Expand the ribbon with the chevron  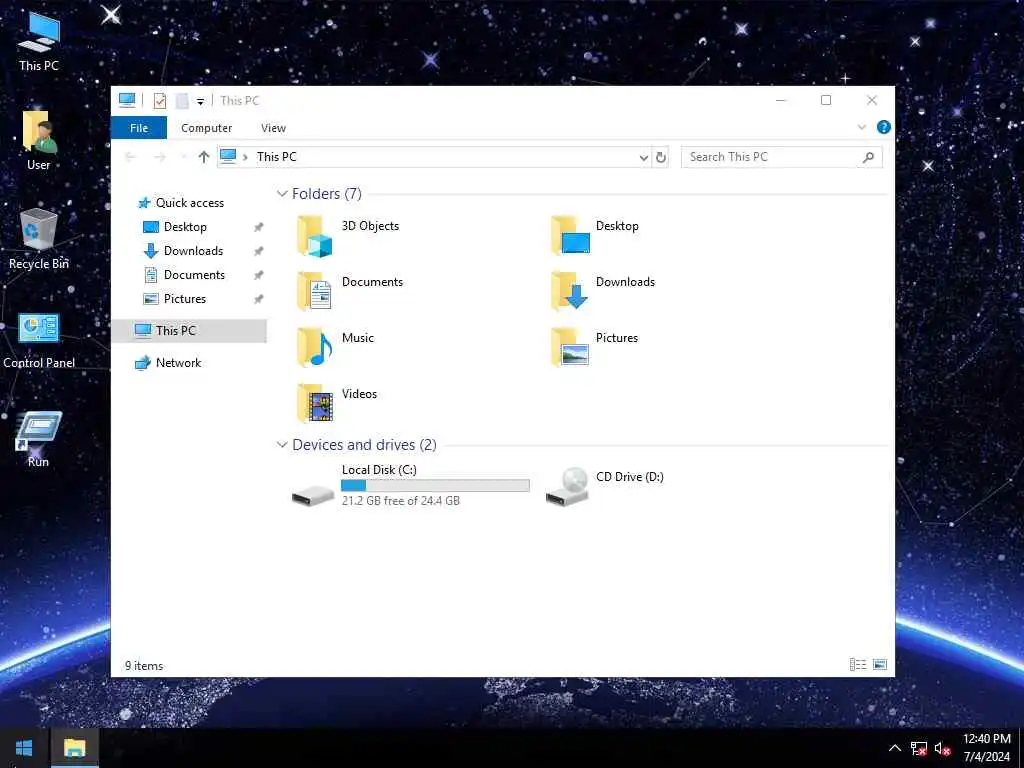[x=861, y=127]
